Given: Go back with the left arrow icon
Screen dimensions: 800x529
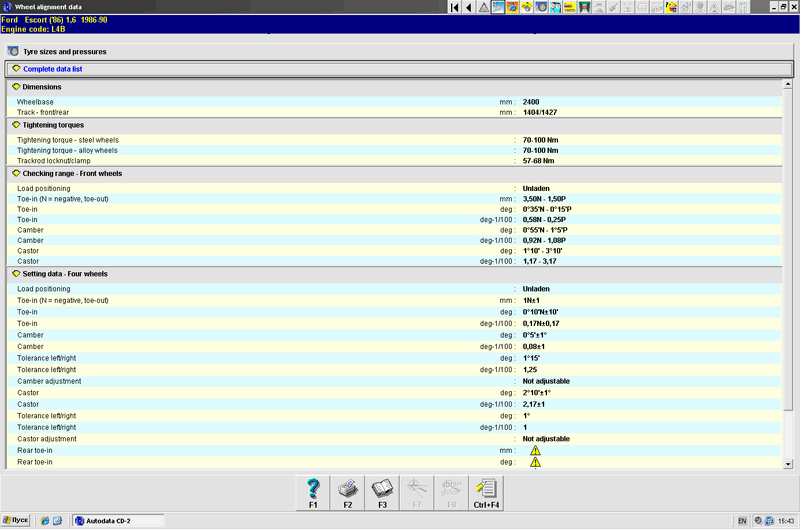Looking at the screenshot, I should [x=468, y=7].
